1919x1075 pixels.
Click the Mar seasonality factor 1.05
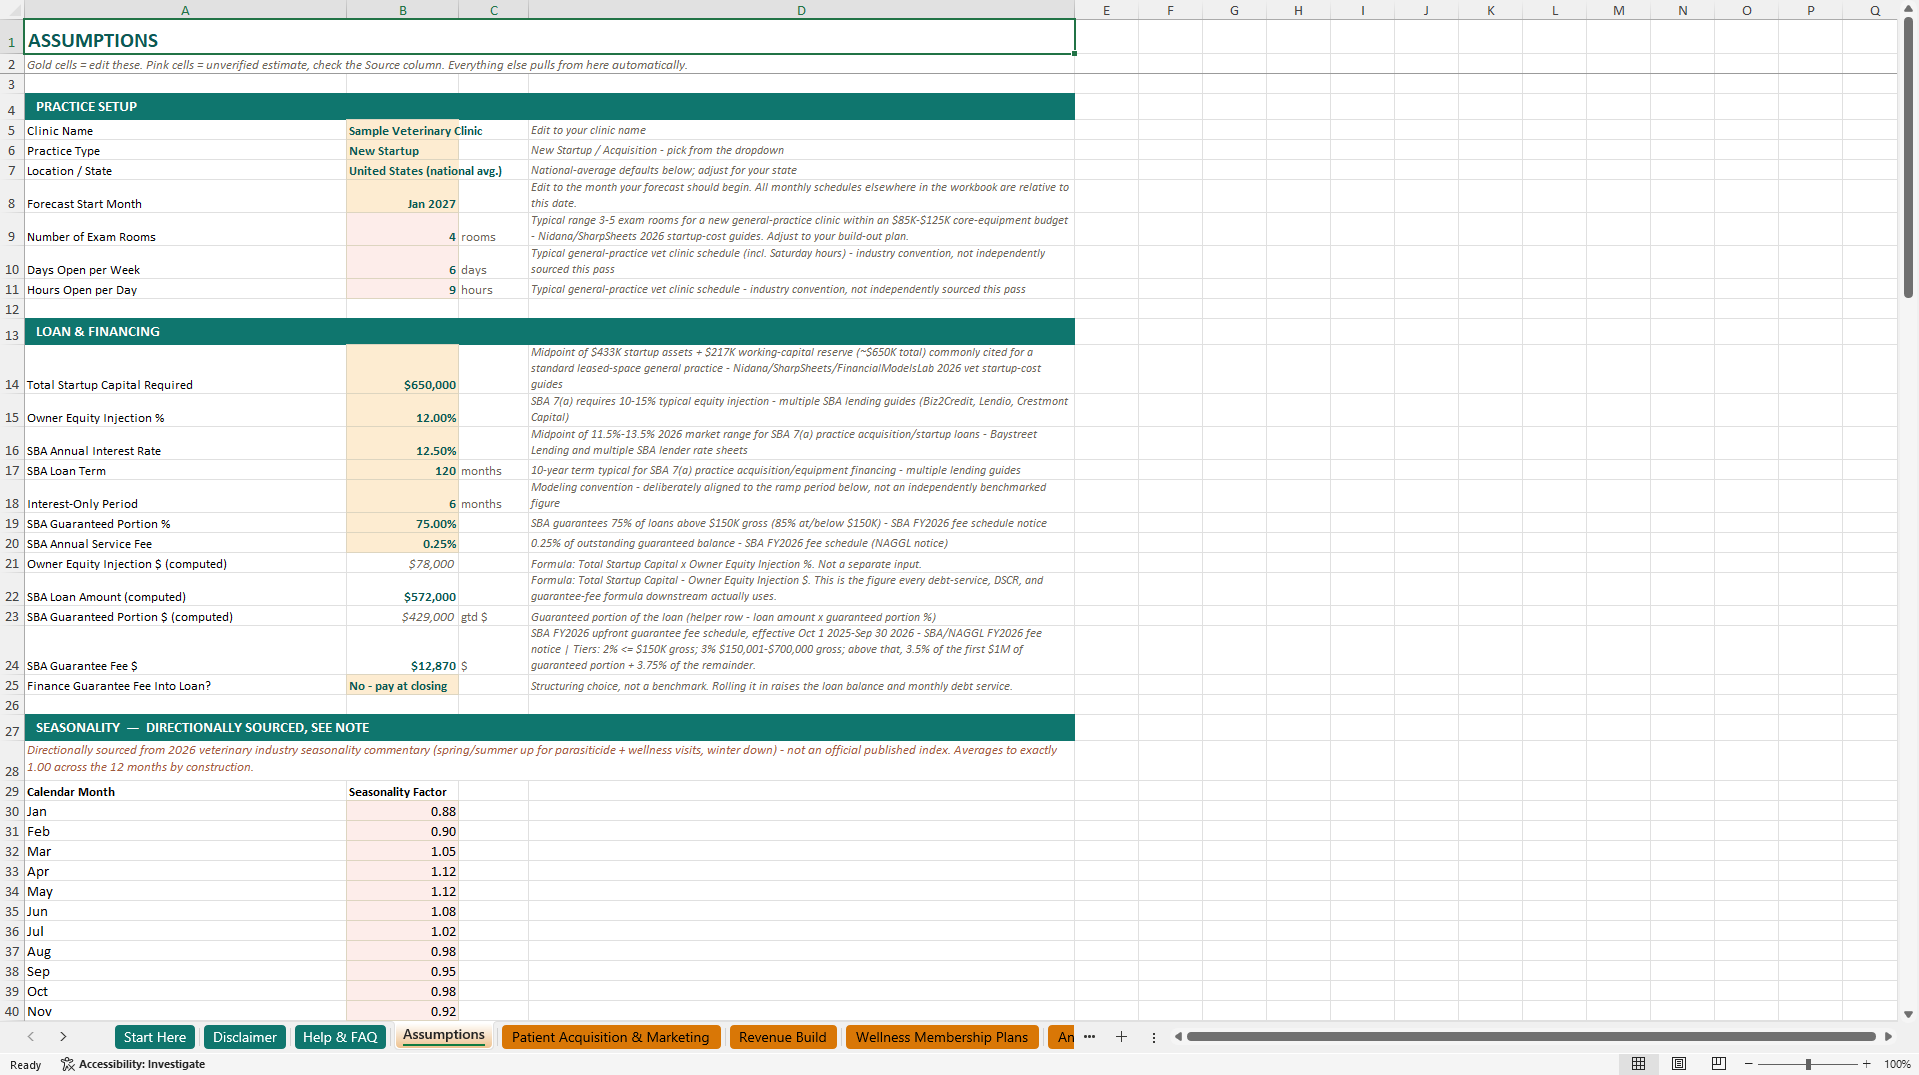click(x=402, y=851)
